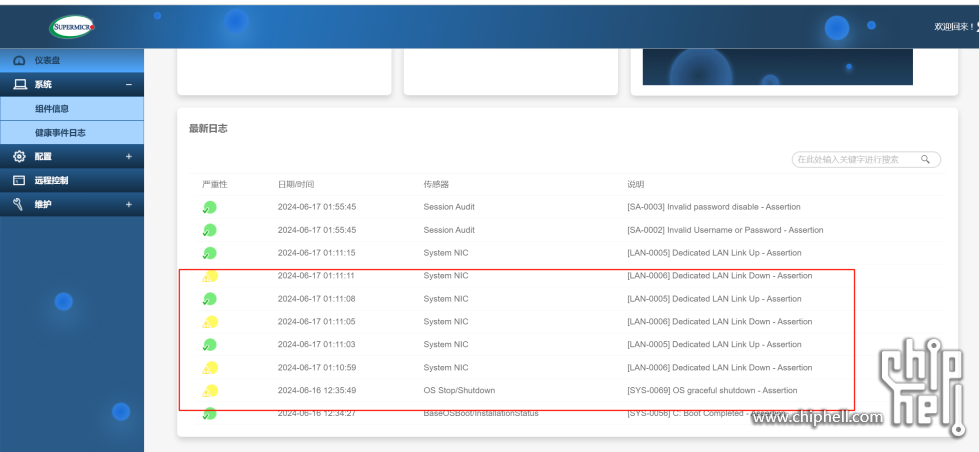Select the 维护 menu item

coord(72,204)
